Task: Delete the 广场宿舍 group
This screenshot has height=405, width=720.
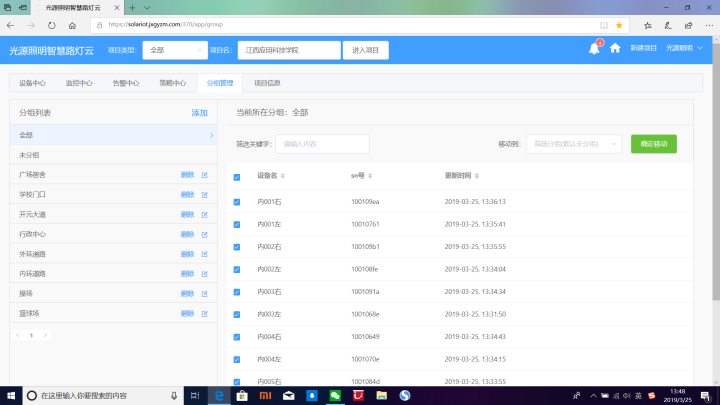Action: (187, 175)
